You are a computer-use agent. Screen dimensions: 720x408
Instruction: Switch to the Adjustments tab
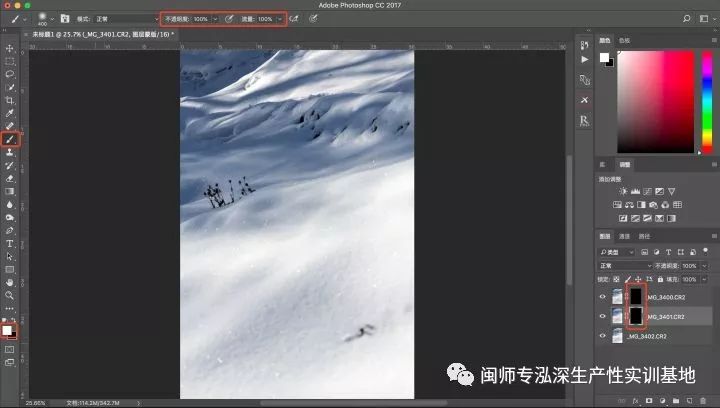624,165
